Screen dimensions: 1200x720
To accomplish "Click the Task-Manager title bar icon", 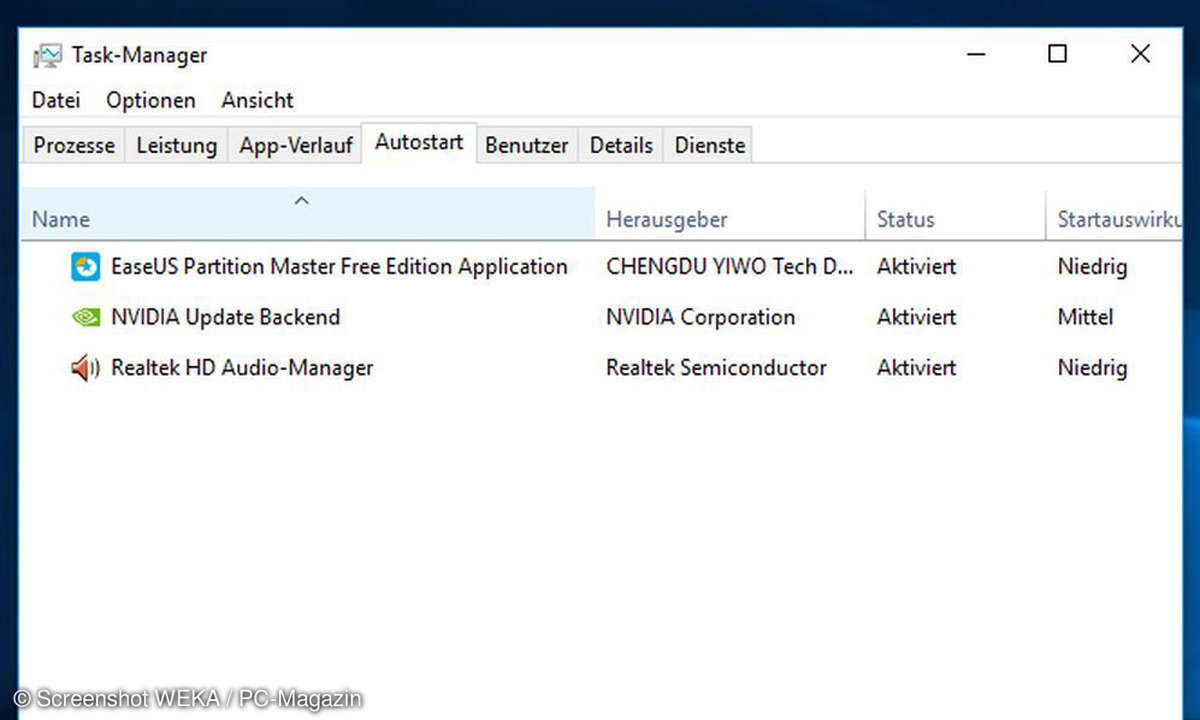I will tap(47, 55).
